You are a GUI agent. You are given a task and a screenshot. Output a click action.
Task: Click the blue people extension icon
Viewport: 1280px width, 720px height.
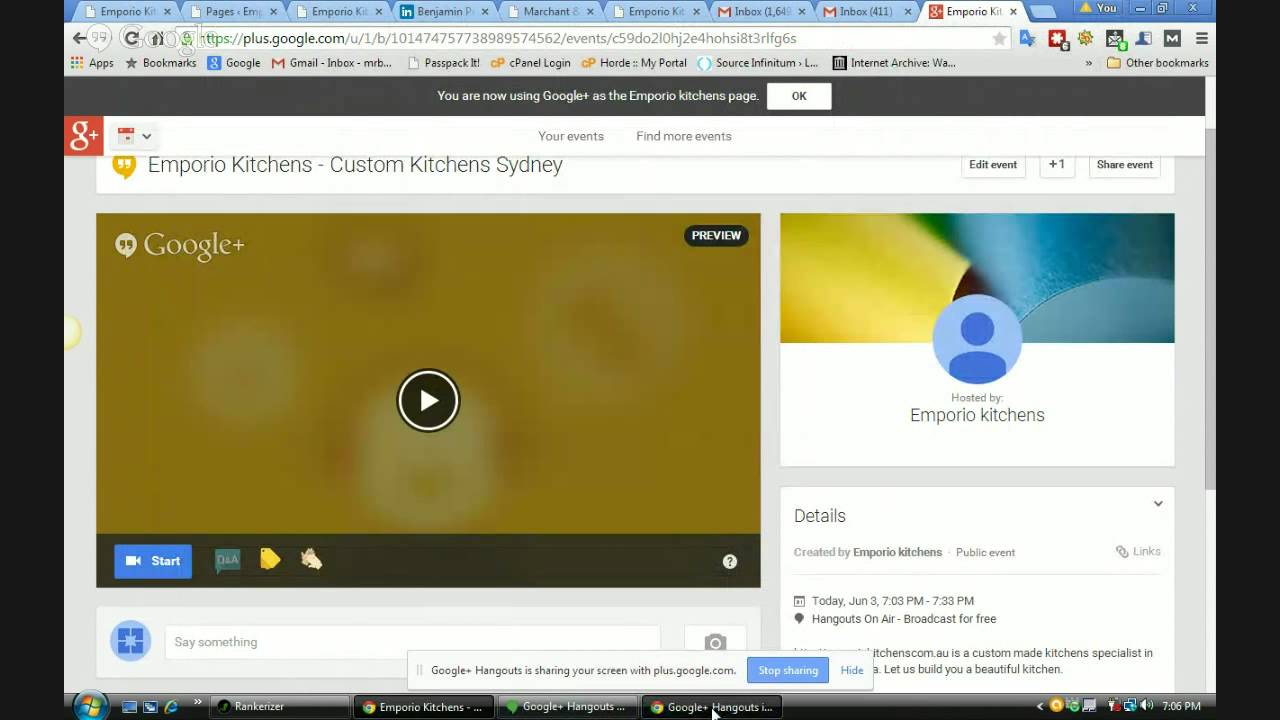click(1145, 38)
